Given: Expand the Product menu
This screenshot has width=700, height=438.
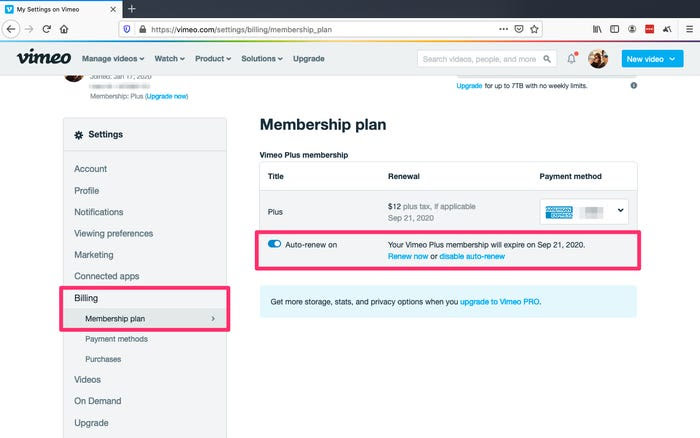Looking at the screenshot, I should tap(213, 58).
